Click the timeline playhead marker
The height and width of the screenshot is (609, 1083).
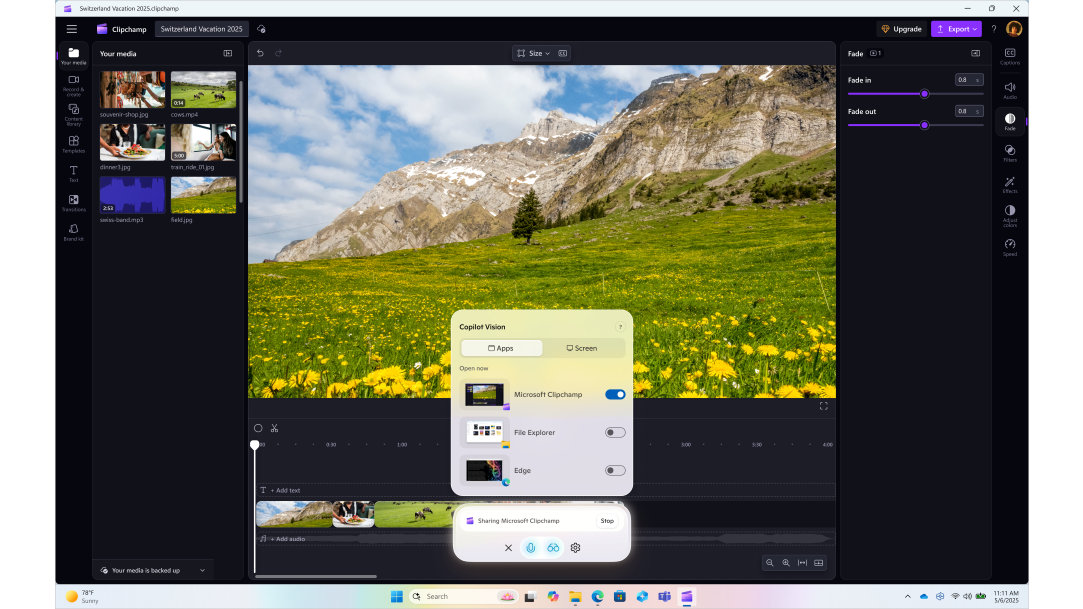pos(255,445)
